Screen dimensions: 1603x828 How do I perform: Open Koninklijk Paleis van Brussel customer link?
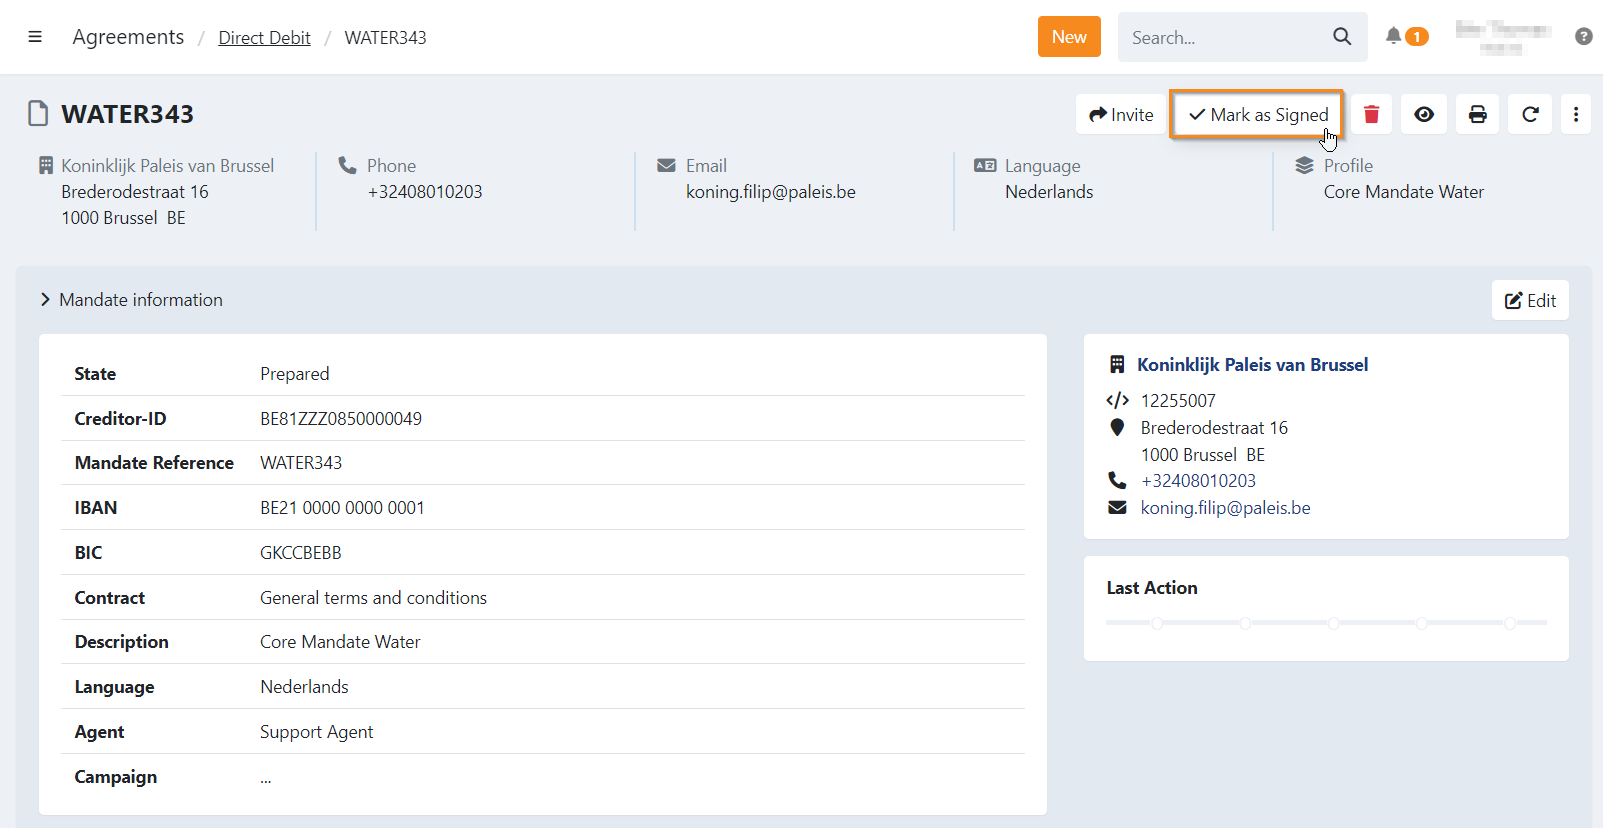click(x=1252, y=365)
